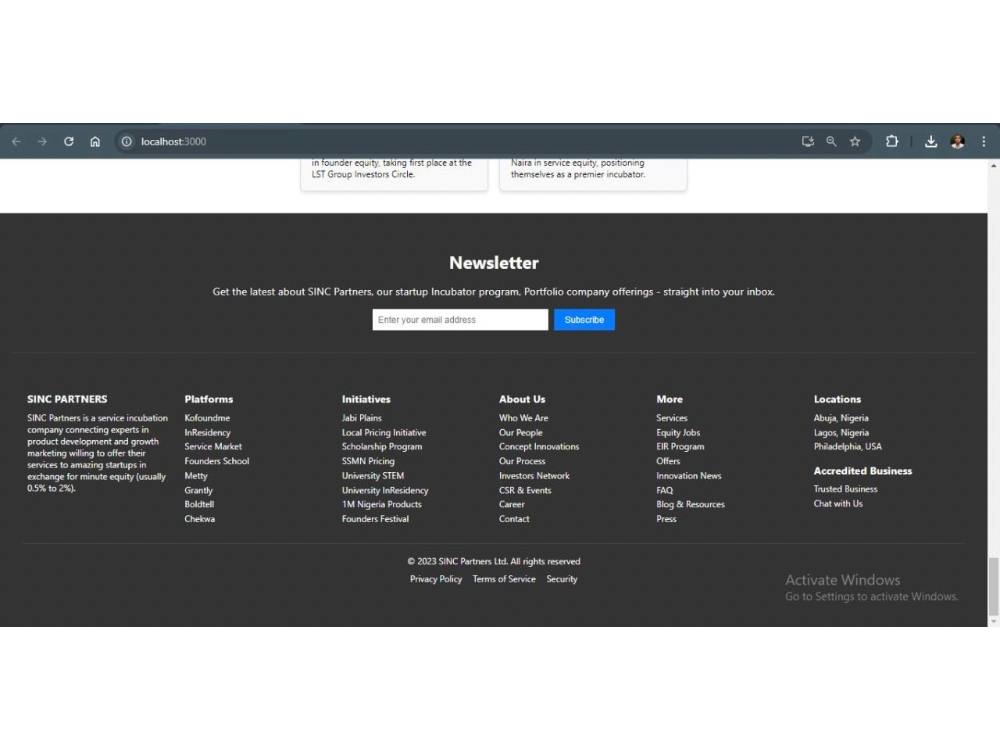Click the browser back arrow
This screenshot has height=750, width=1000.
coord(17,142)
